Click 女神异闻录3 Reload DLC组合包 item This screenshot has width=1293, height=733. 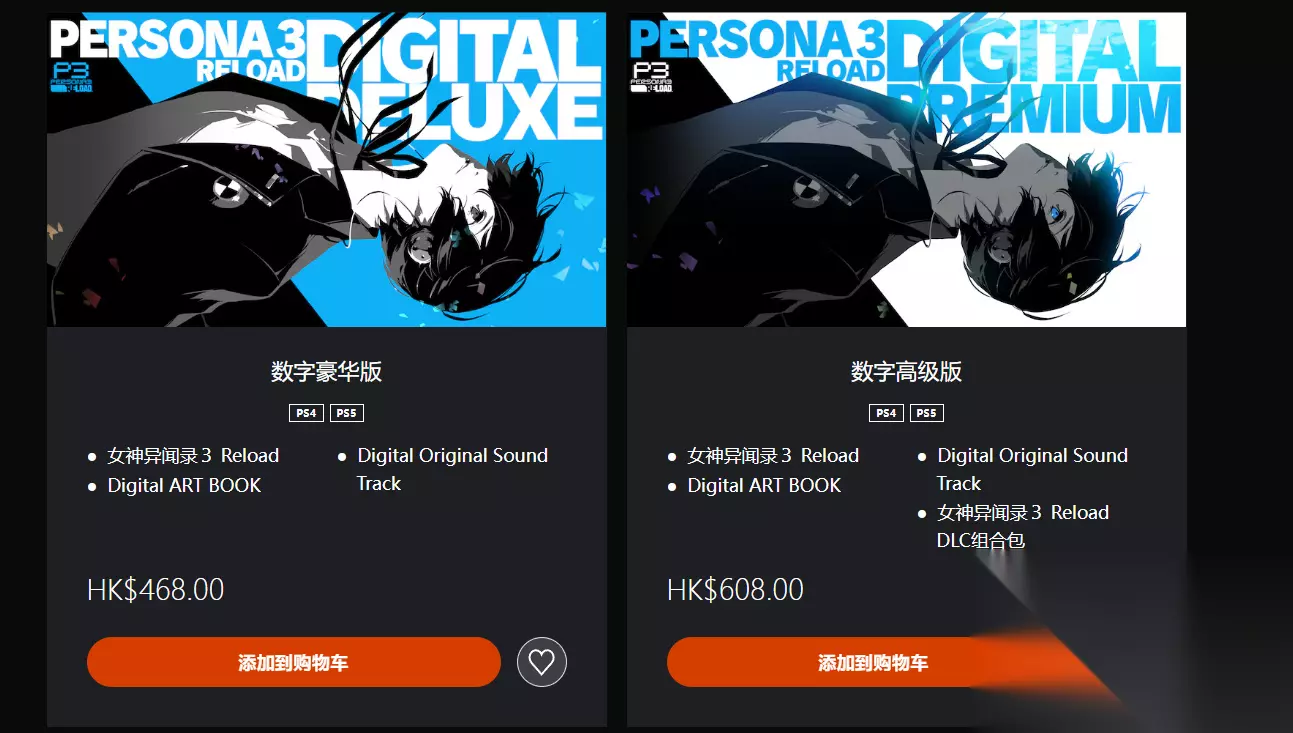point(1023,526)
